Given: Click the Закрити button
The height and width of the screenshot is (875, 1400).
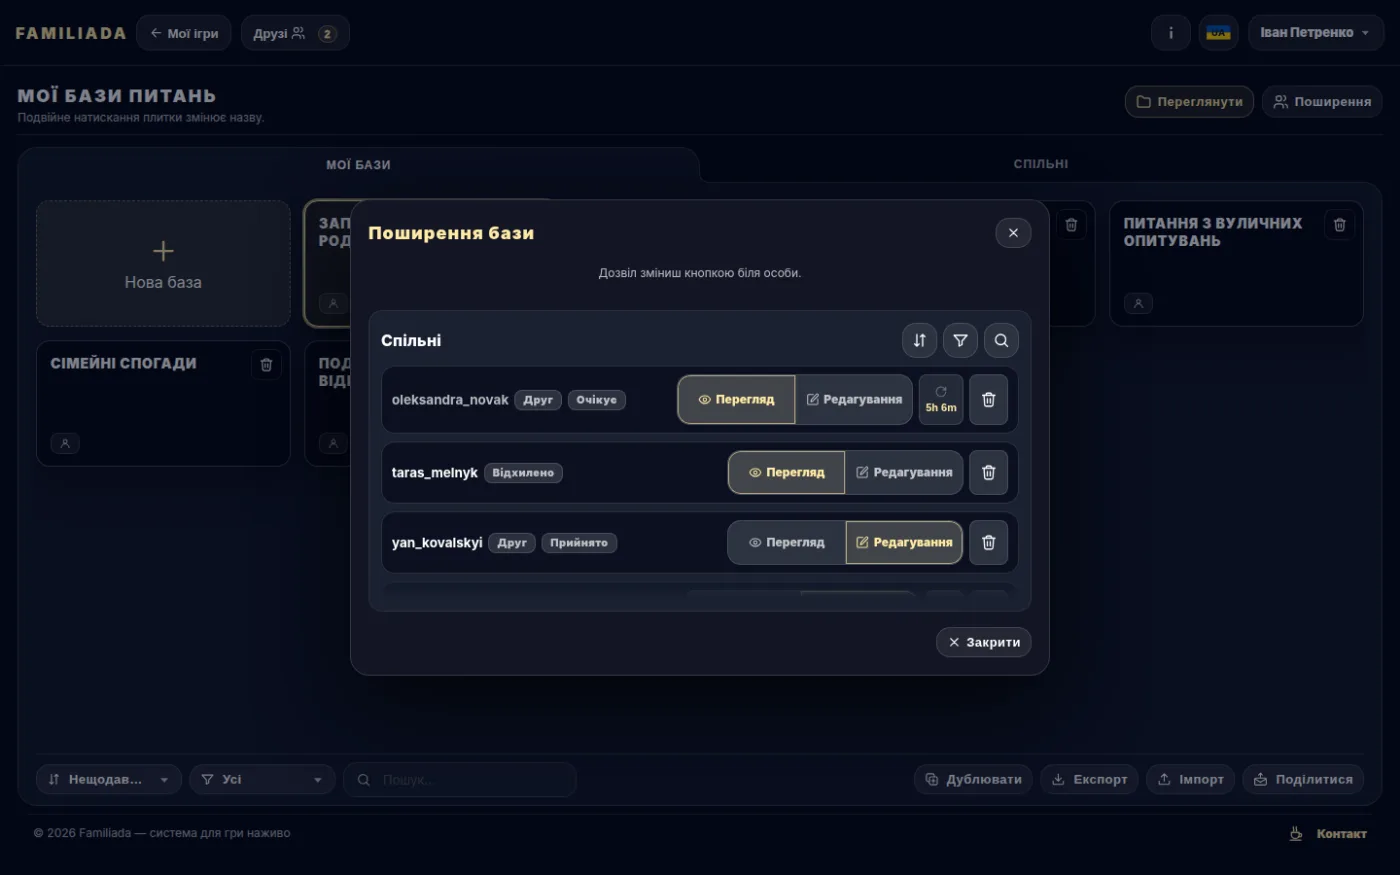Looking at the screenshot, I should coord(984,642).
